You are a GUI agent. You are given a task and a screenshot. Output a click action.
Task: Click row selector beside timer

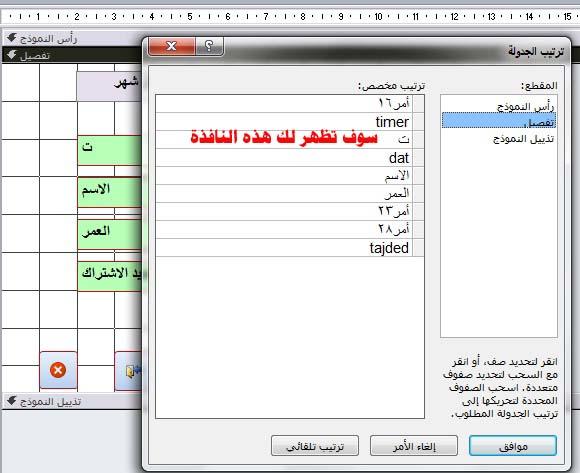click(418, 122)
